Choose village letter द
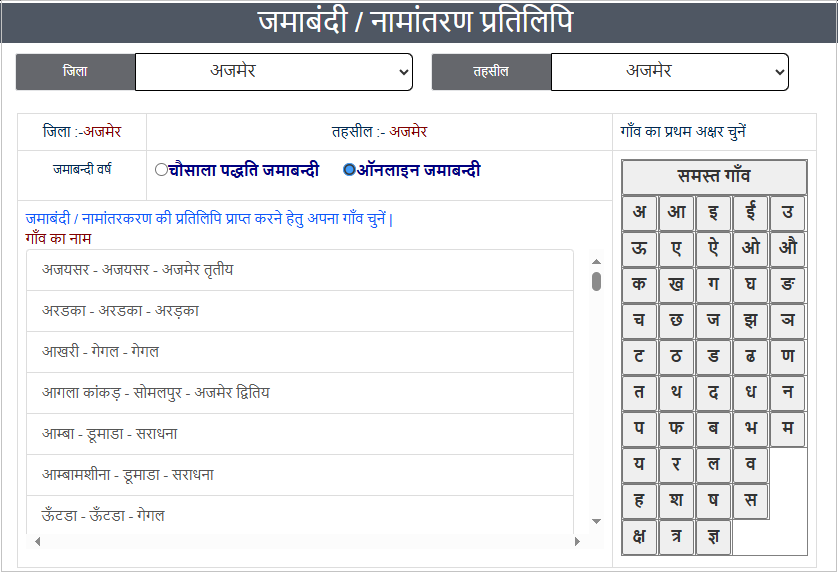This screenshot has width=838, height=573. point(713,393)
